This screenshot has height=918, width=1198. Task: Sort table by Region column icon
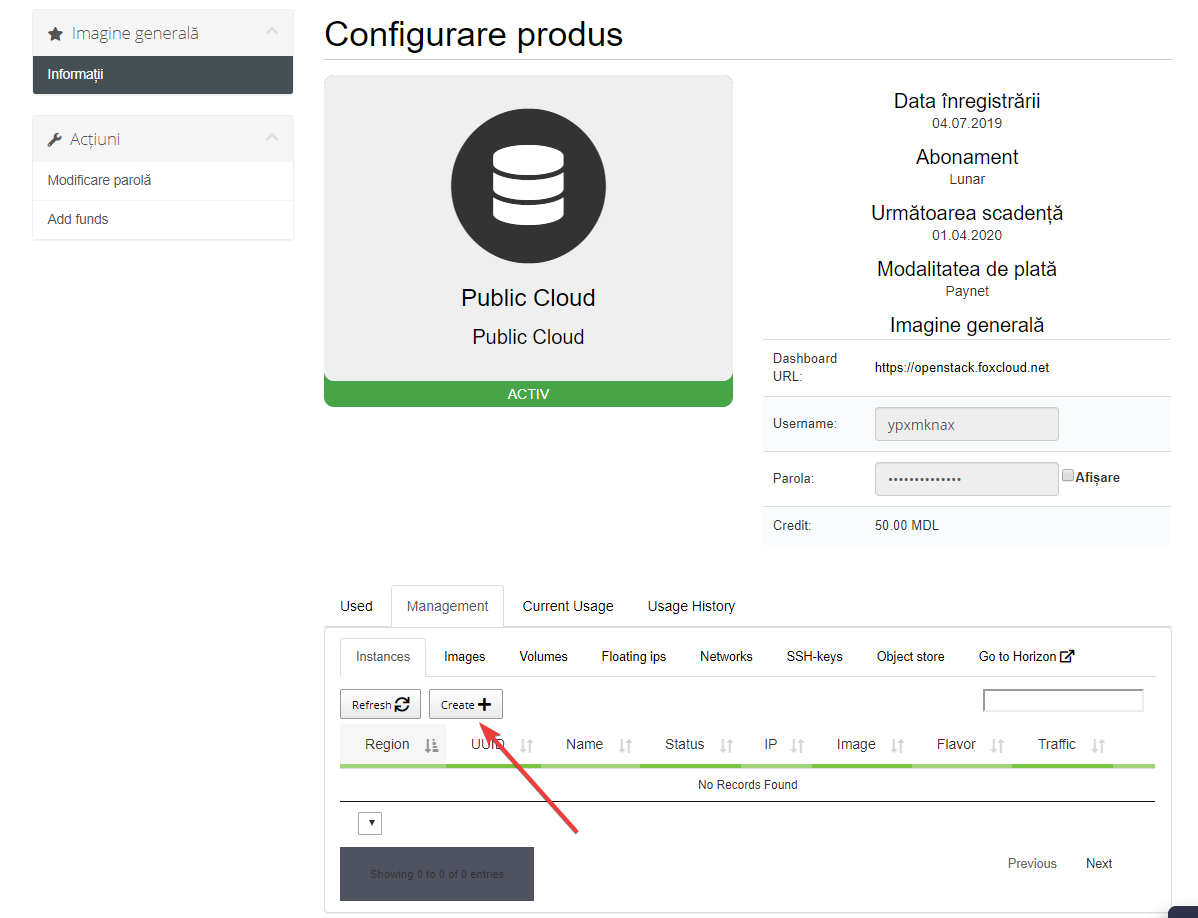(x=431, y=745)
